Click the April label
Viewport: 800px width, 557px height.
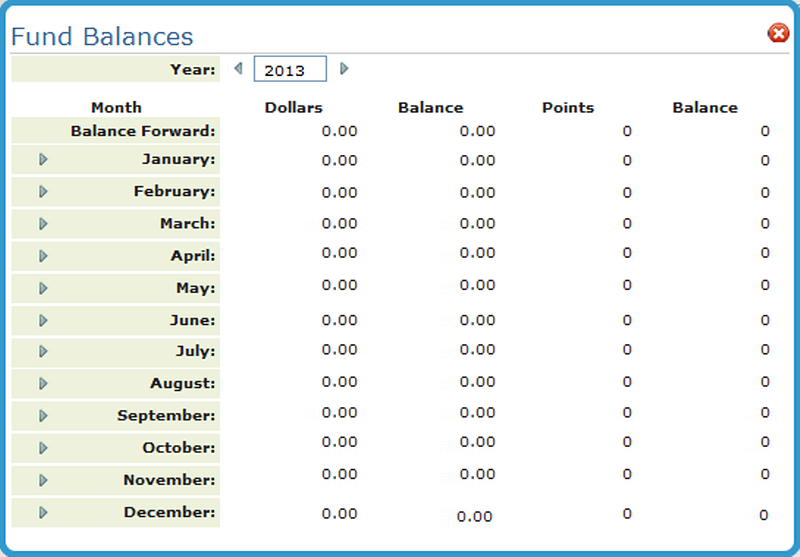193,256
